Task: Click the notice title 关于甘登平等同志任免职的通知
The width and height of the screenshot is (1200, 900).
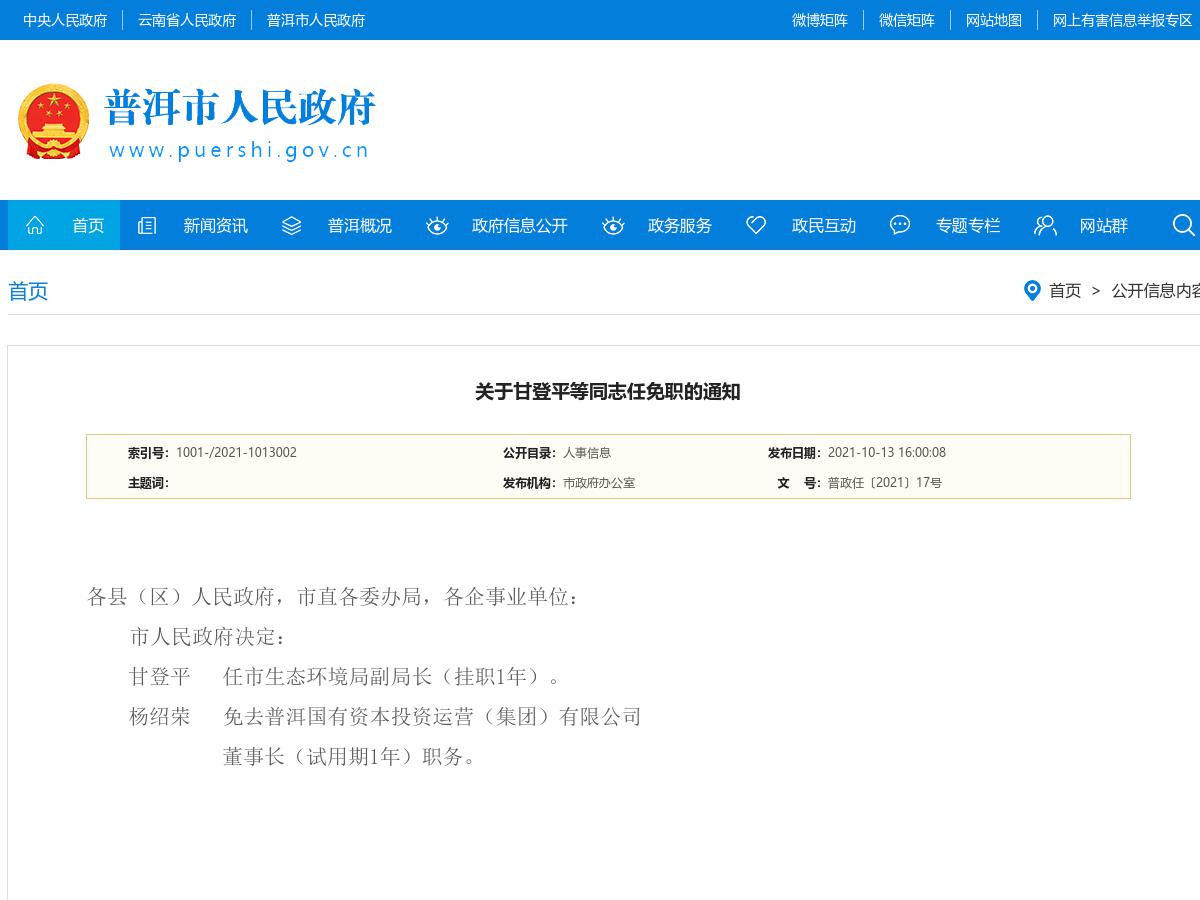Action: tap(608, 392)
